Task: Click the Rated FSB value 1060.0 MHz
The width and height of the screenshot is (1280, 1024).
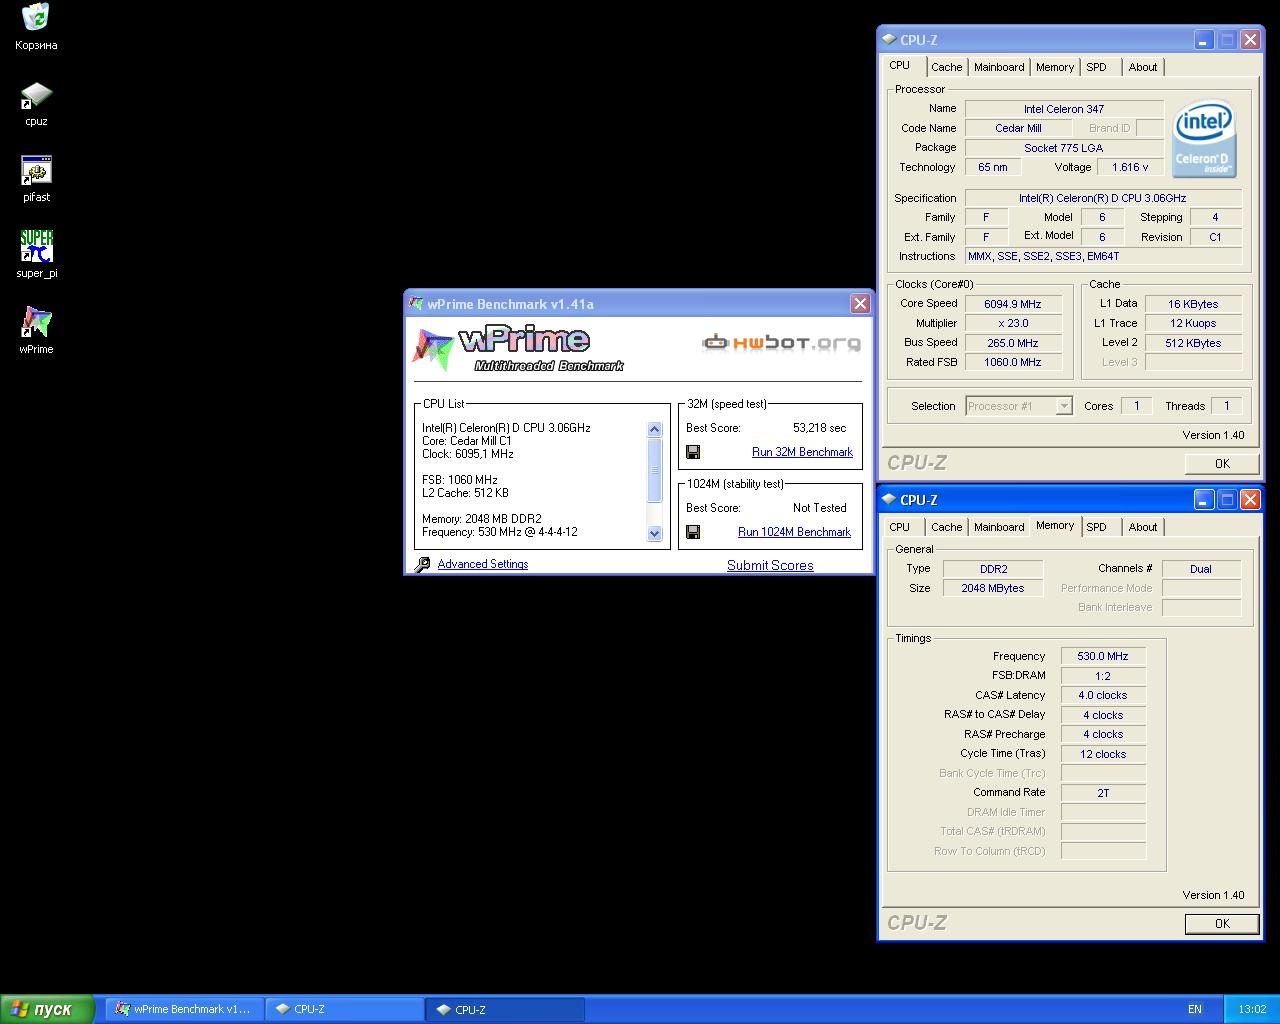Action: point(1013,362)
